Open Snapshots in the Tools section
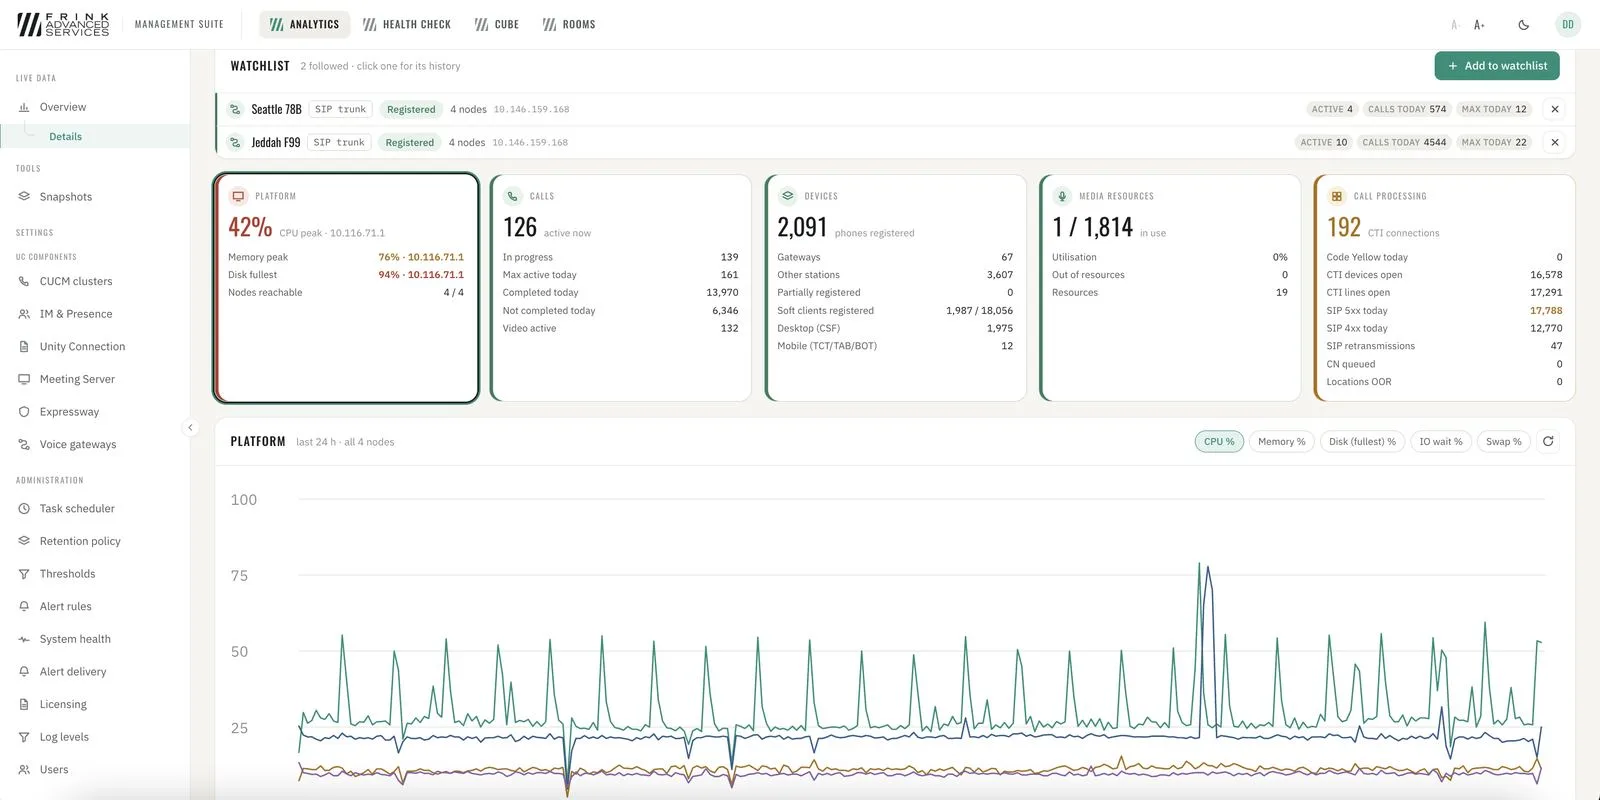Screen dimensions: 1600x800 [95, 197]
